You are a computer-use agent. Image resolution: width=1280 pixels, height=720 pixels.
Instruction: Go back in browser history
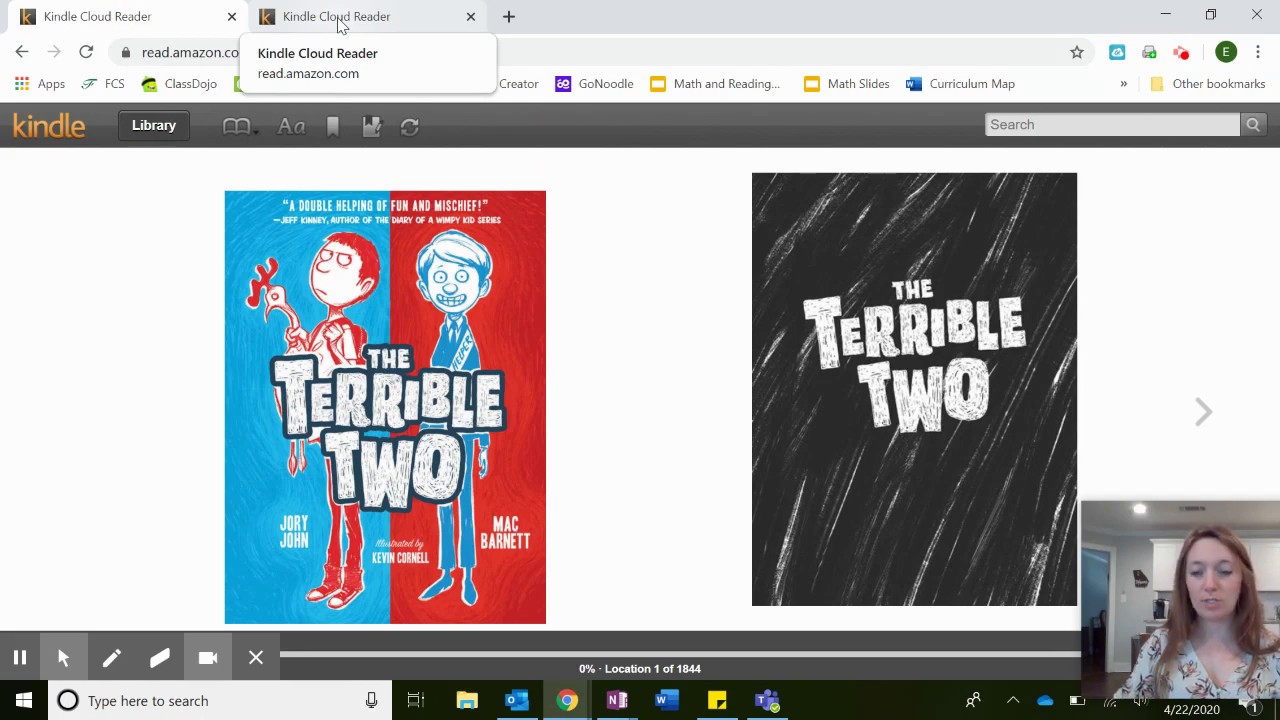click(22, 52)
